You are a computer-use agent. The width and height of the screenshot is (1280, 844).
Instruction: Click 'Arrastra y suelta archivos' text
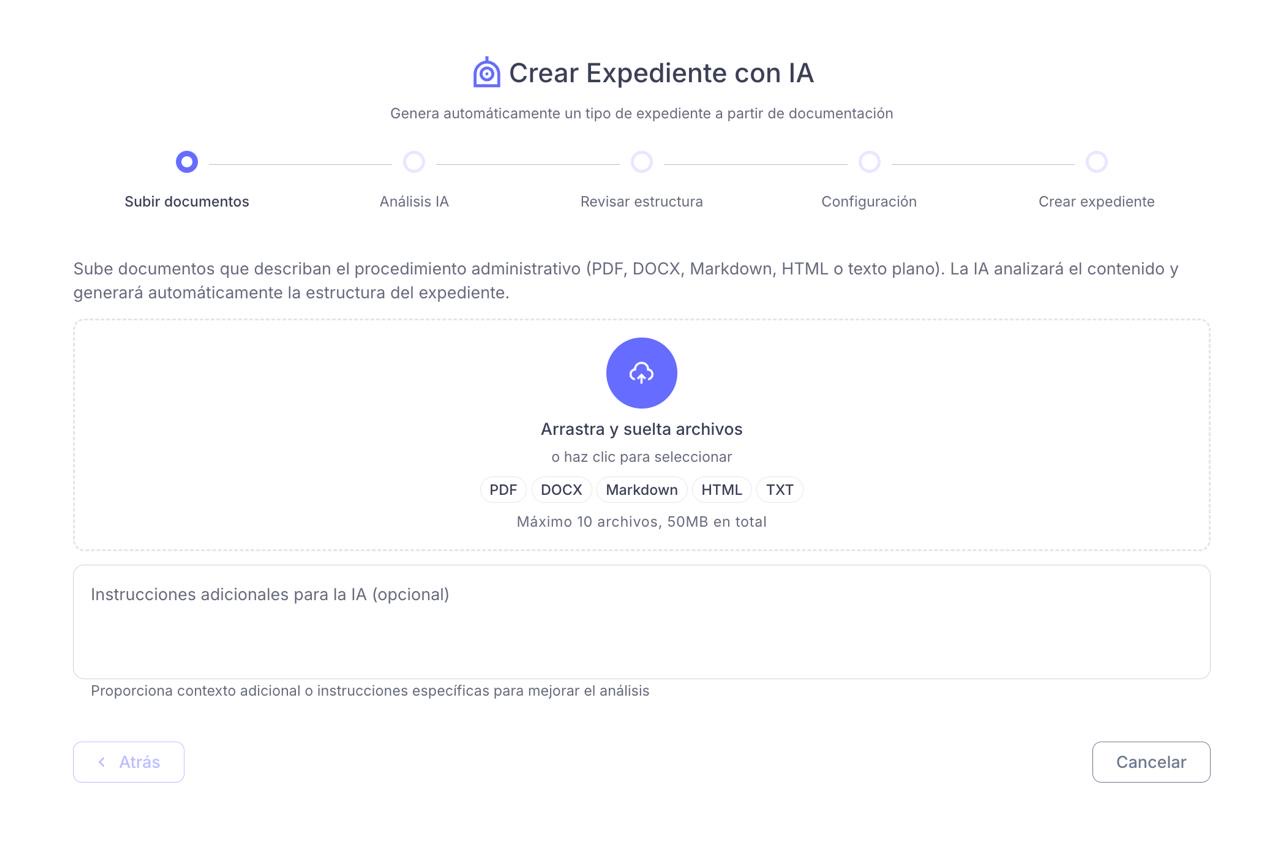click(x=642, y=429)
